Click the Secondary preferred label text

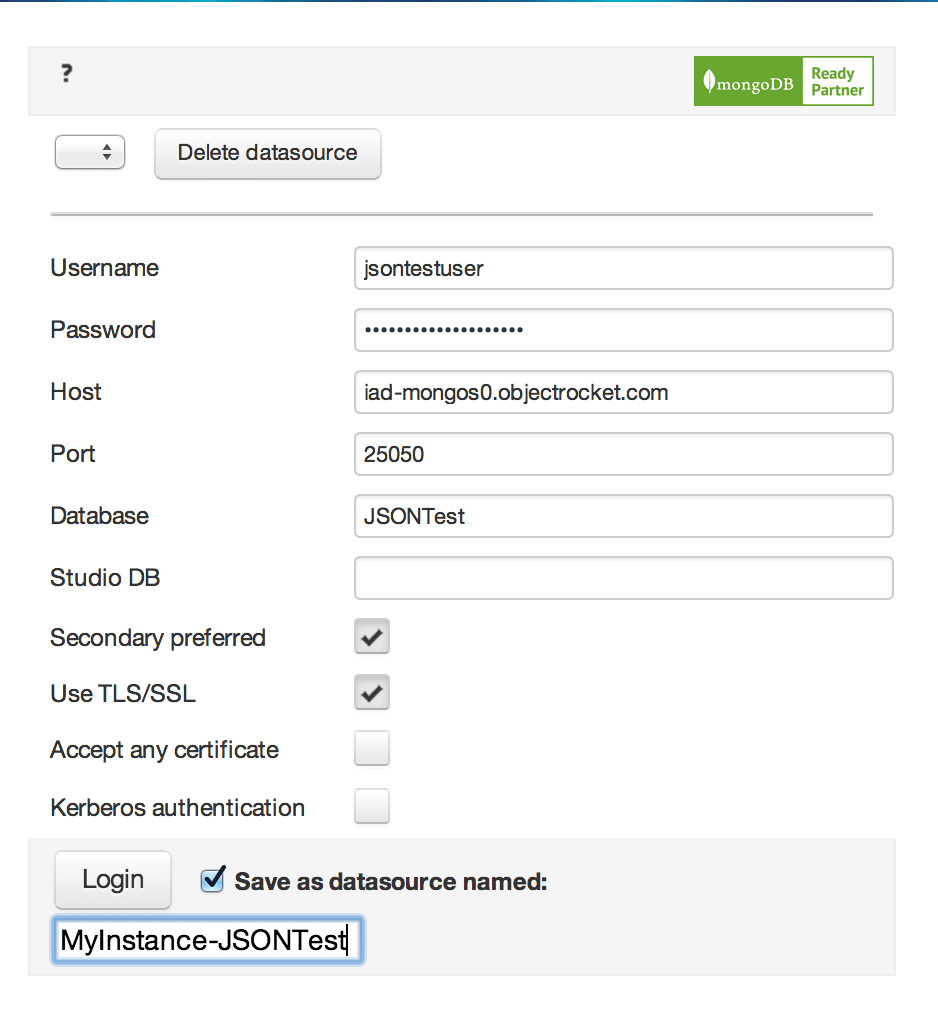coord(157,637)
